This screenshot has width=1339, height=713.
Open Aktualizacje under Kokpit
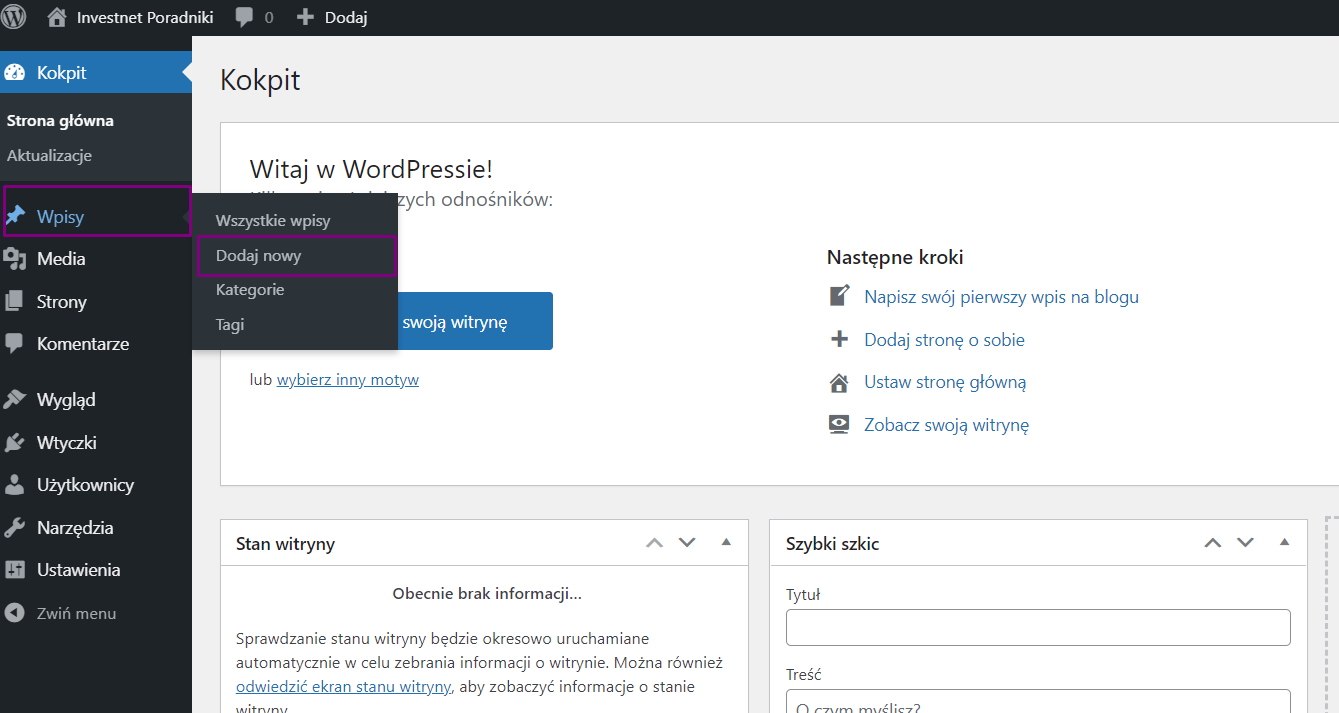[49, 156]
